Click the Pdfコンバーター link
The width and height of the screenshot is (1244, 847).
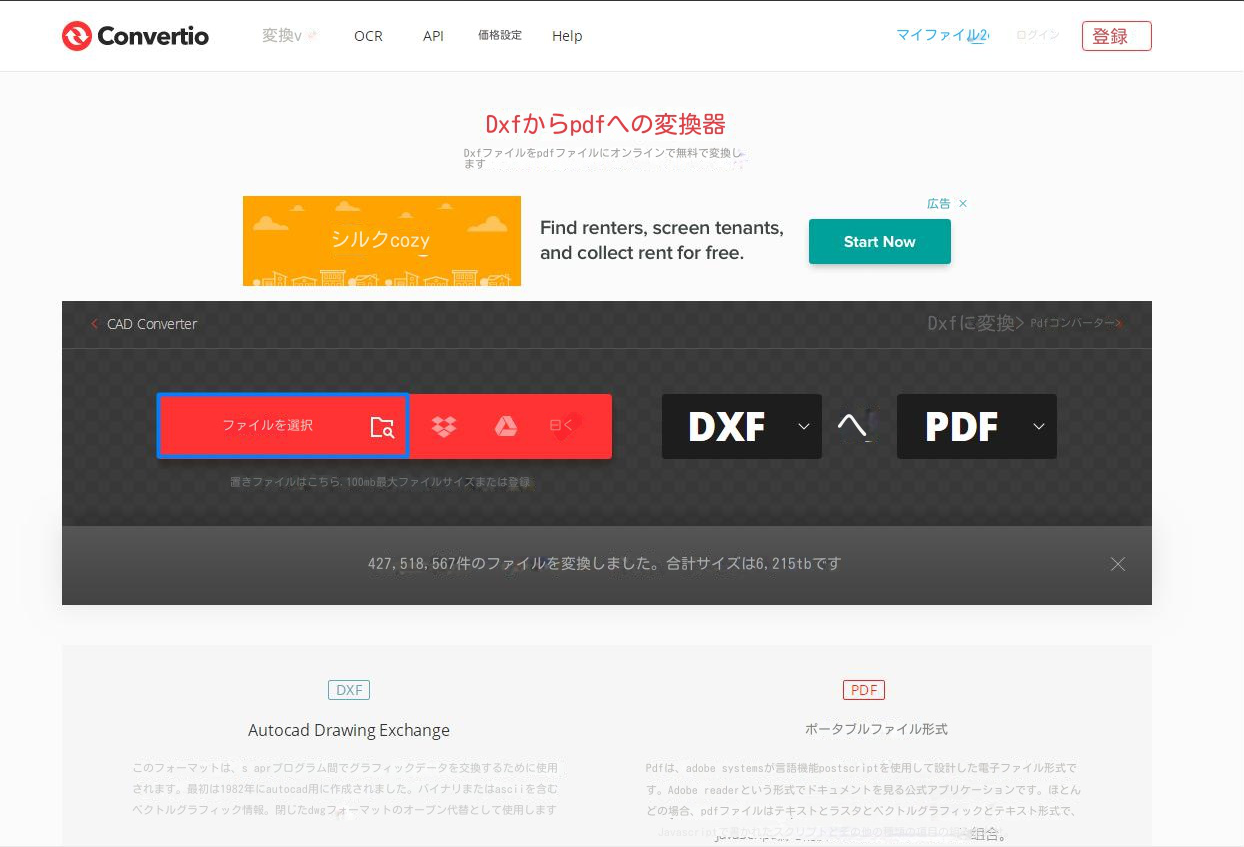[1071, 324]
